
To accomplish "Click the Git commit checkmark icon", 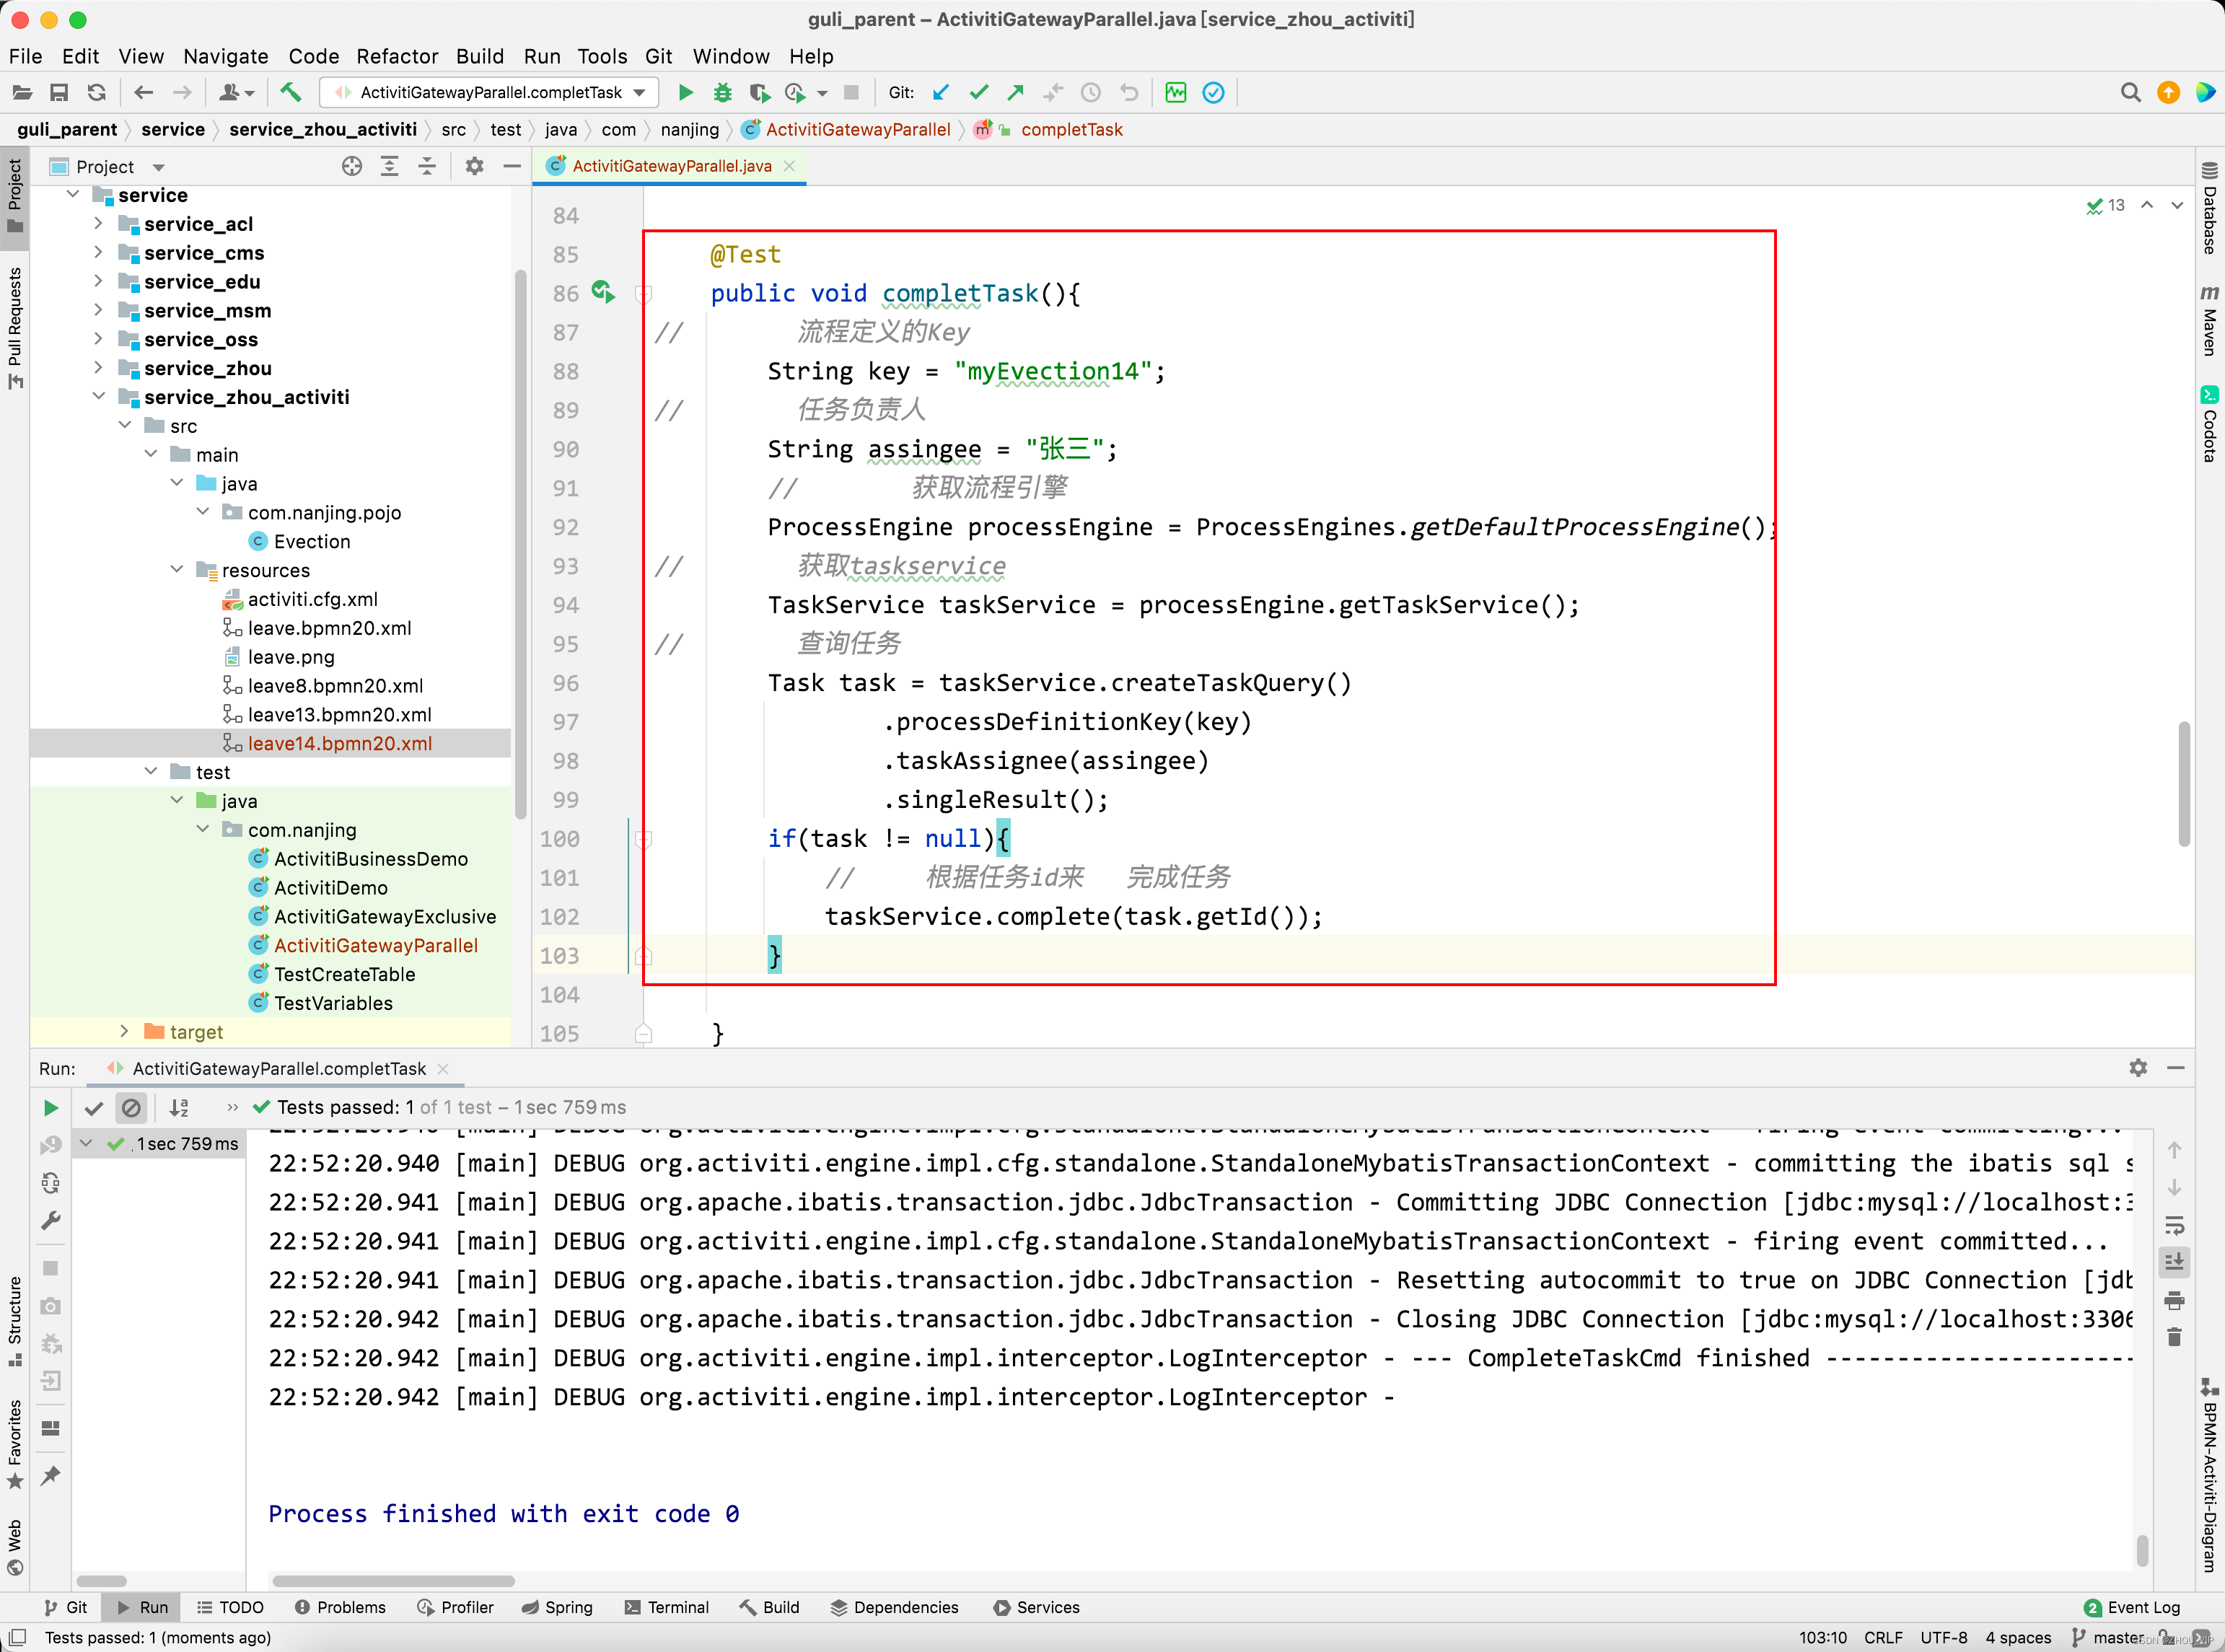I will point(978,92).
